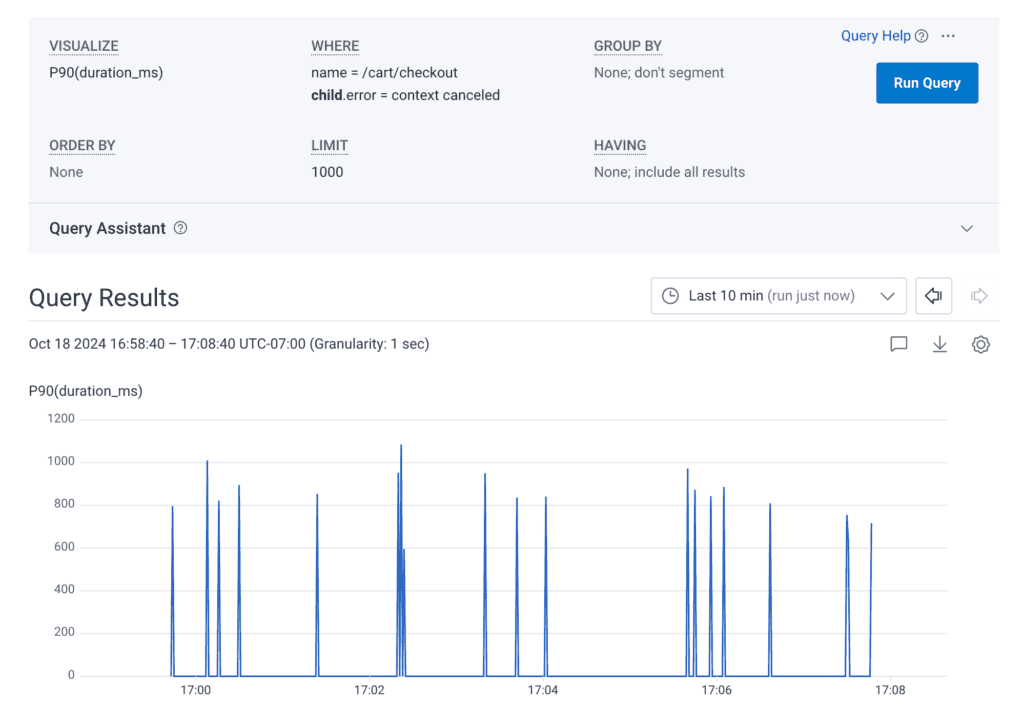This screenshot has width=1024, height=726.
Task: Step forward to the next time range
Action: pyautogui.click(x=979, y=296)
